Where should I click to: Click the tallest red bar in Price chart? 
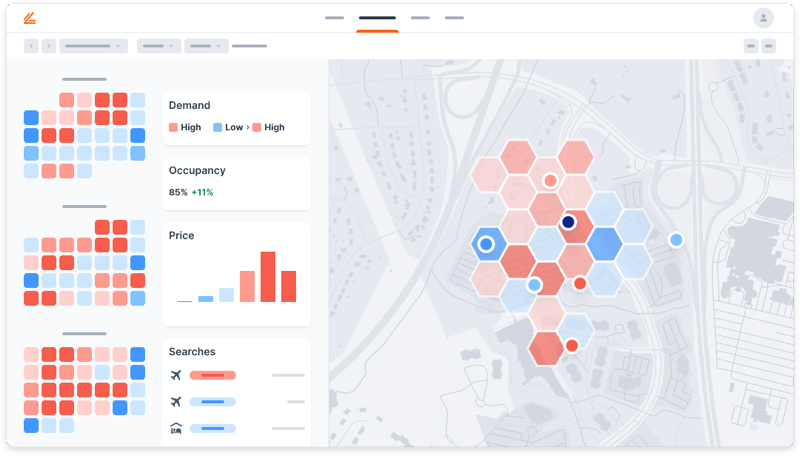[268, 276]
